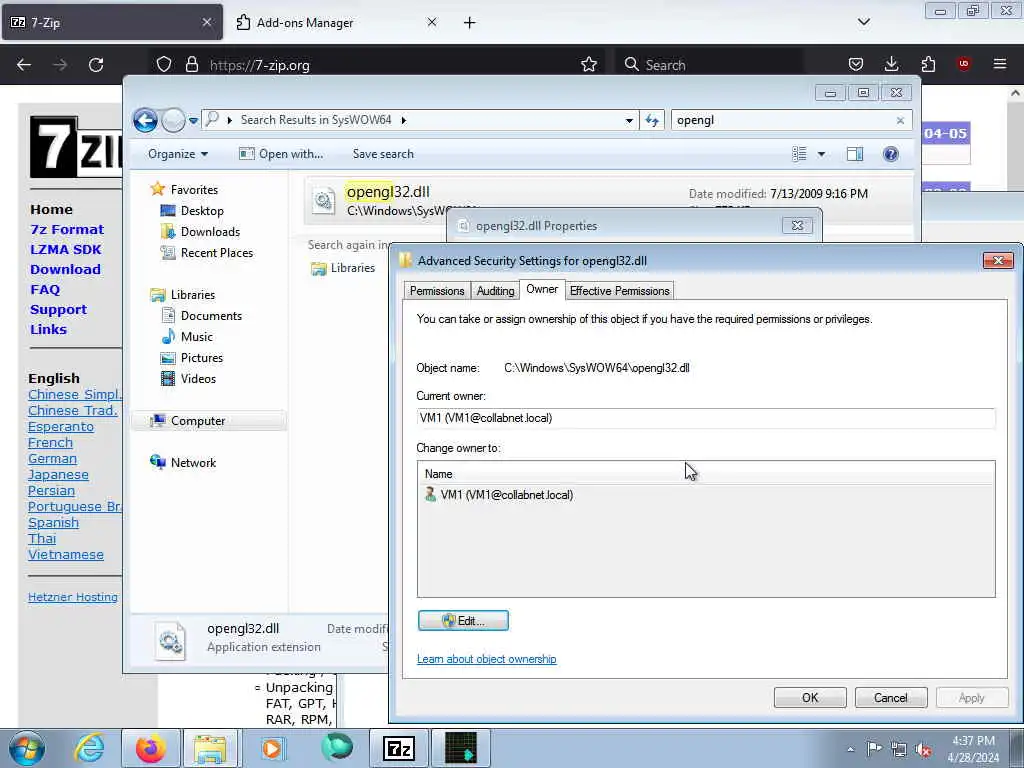Open FAQ link on 7-zip site
The height and width of the screenshot is (768, 1024).
click(44, 290)
